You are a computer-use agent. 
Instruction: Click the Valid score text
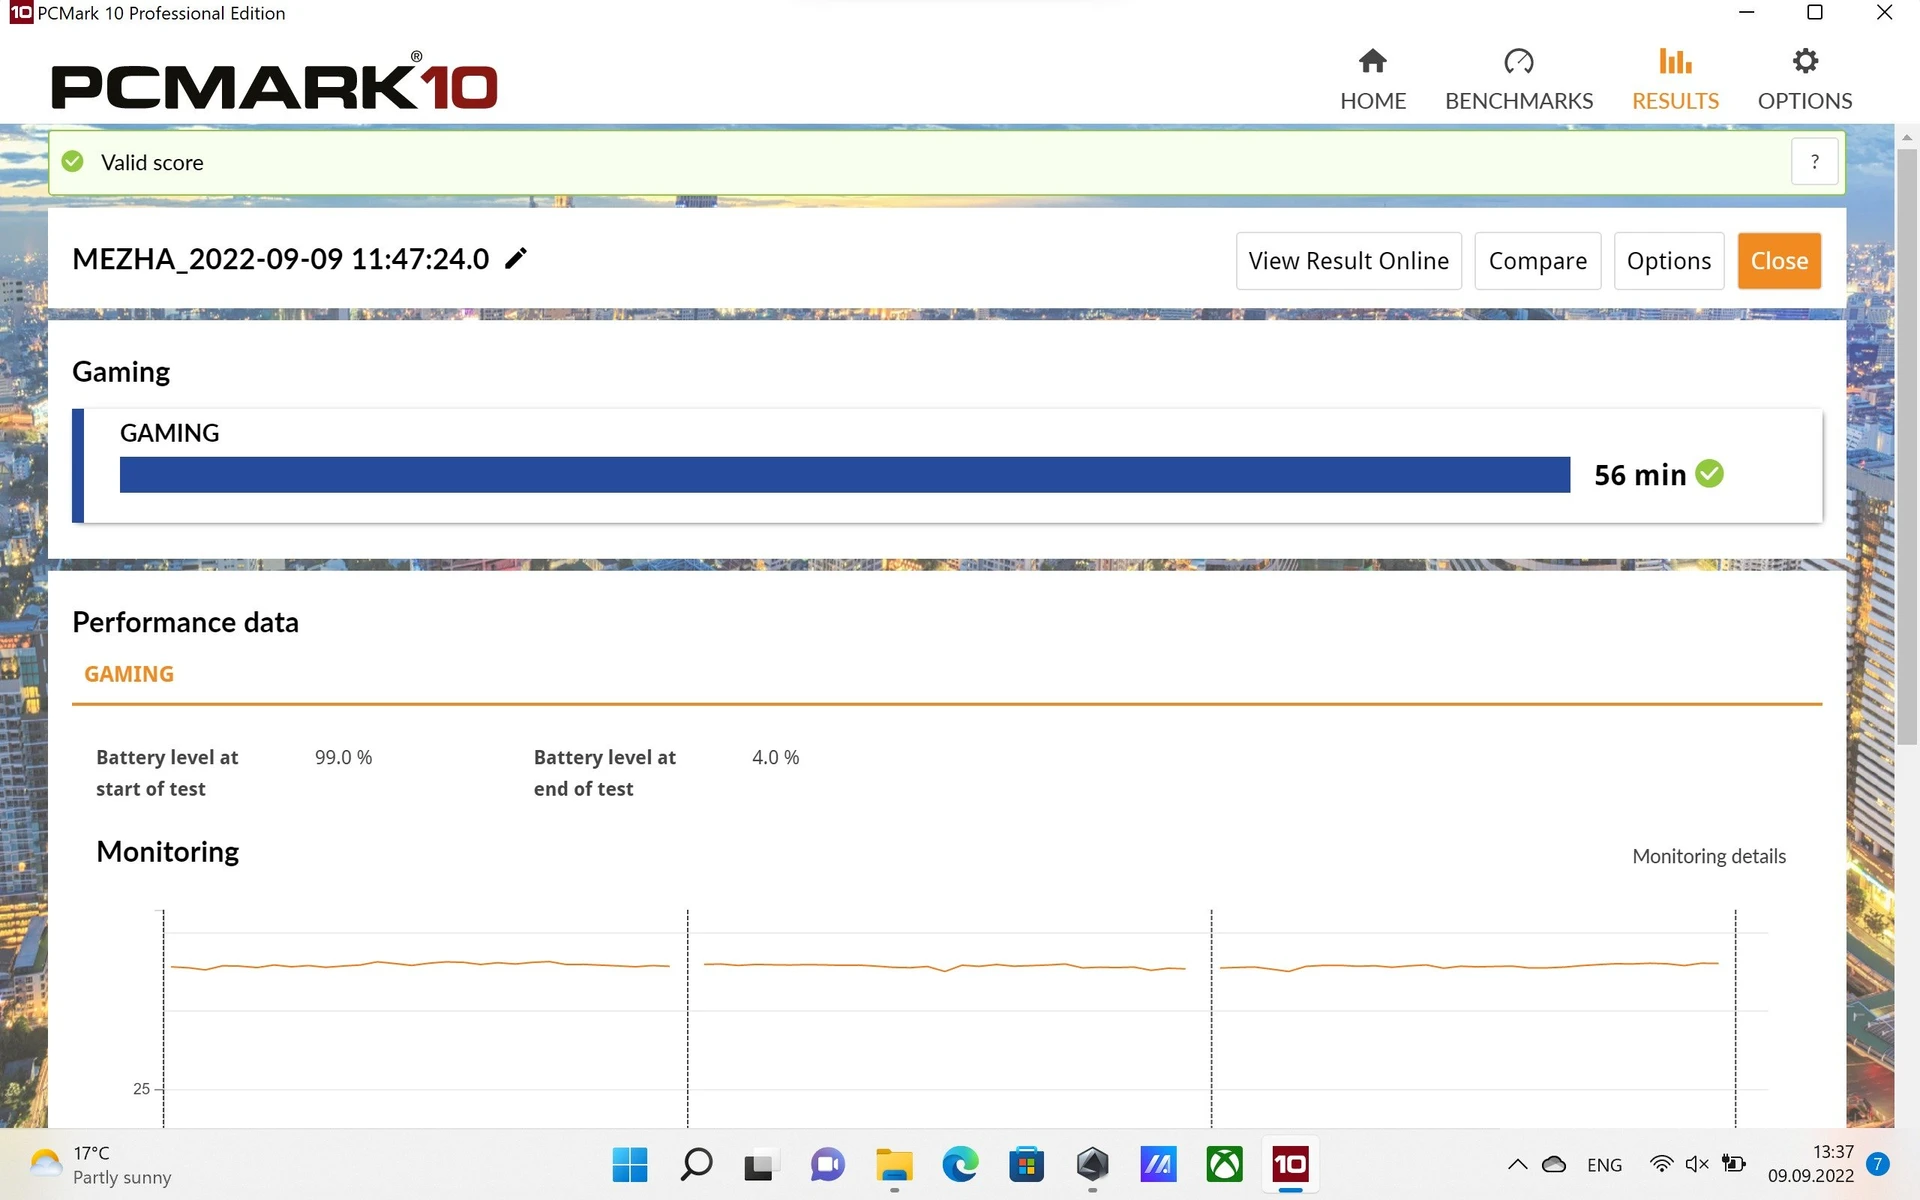tap(152, 162)
